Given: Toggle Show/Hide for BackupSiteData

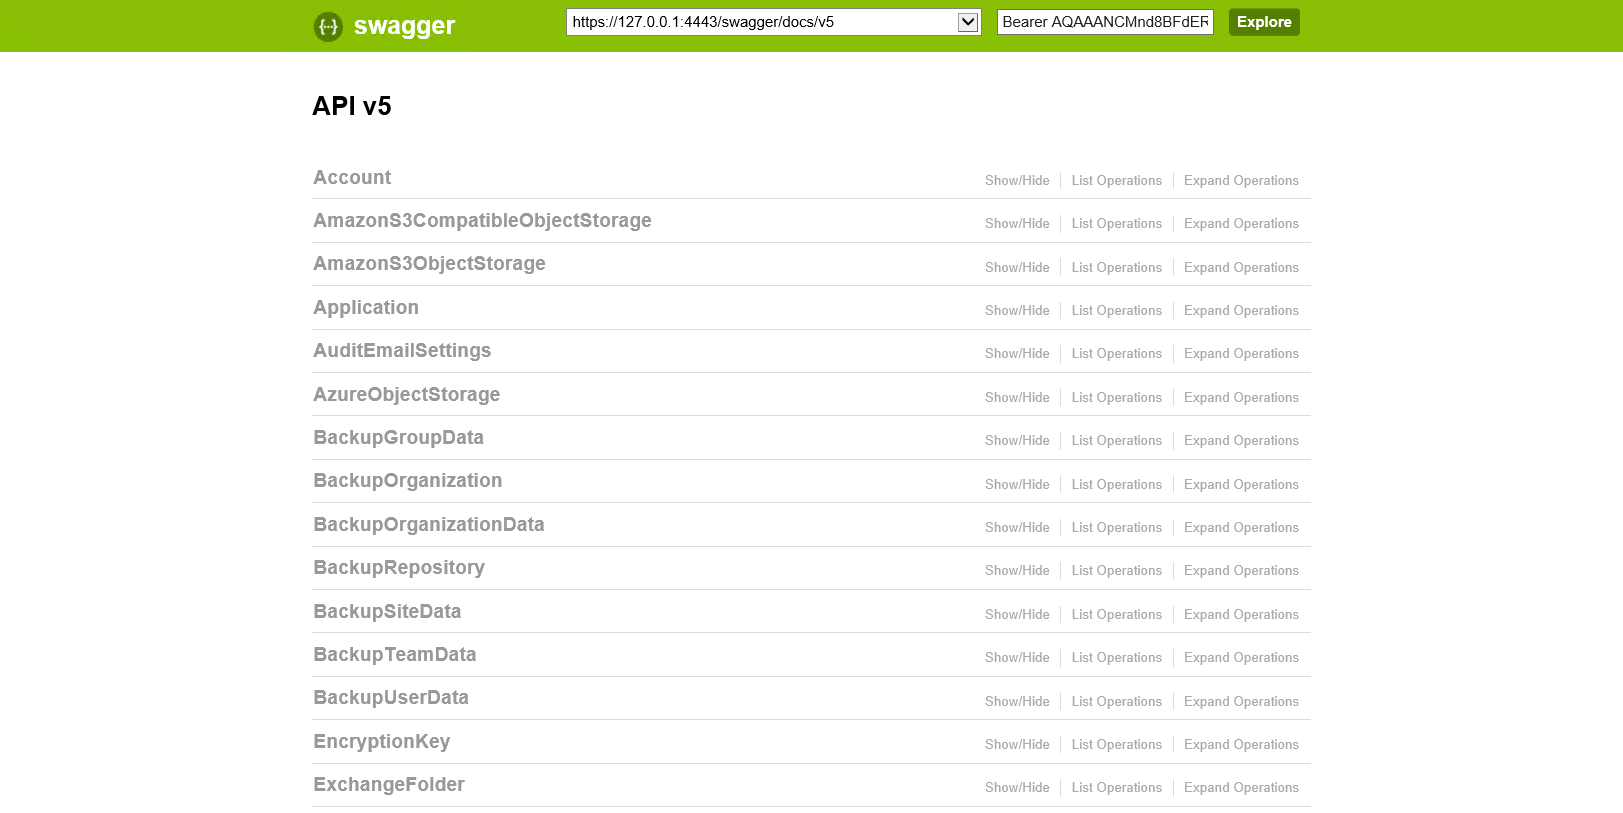Looking at the screenshot, I should click(x=1017, y=615).
